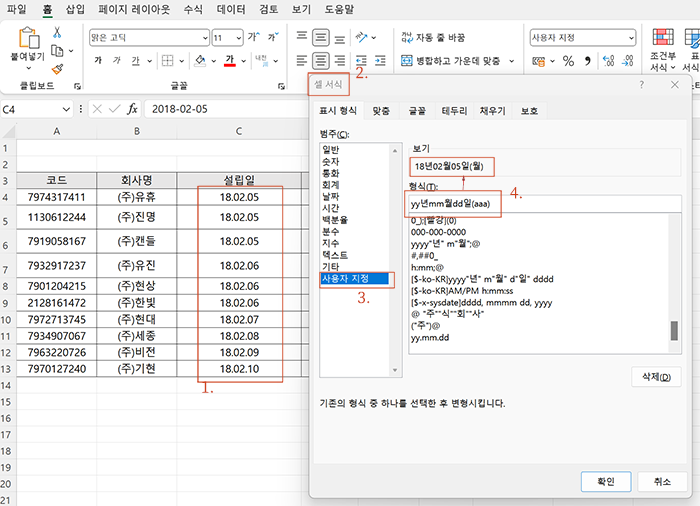Click 자동 줄 바꿈 wrap text
Screen dimensions: 700x506
pos(433,38)
